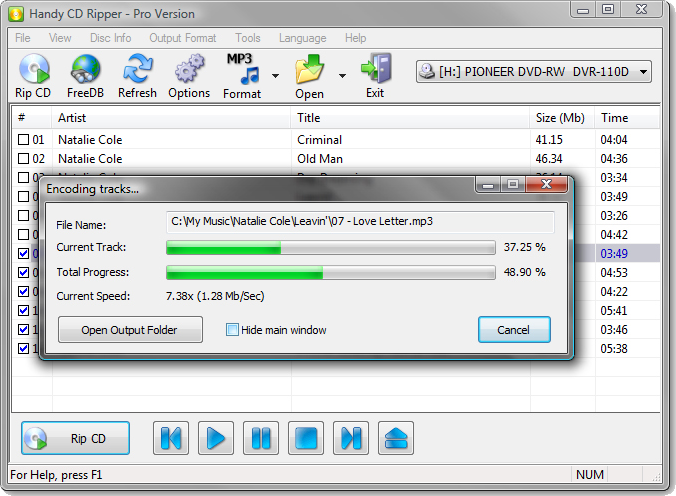Click the Total Progress bar
The image size is (676, 496).
point(330,272)
